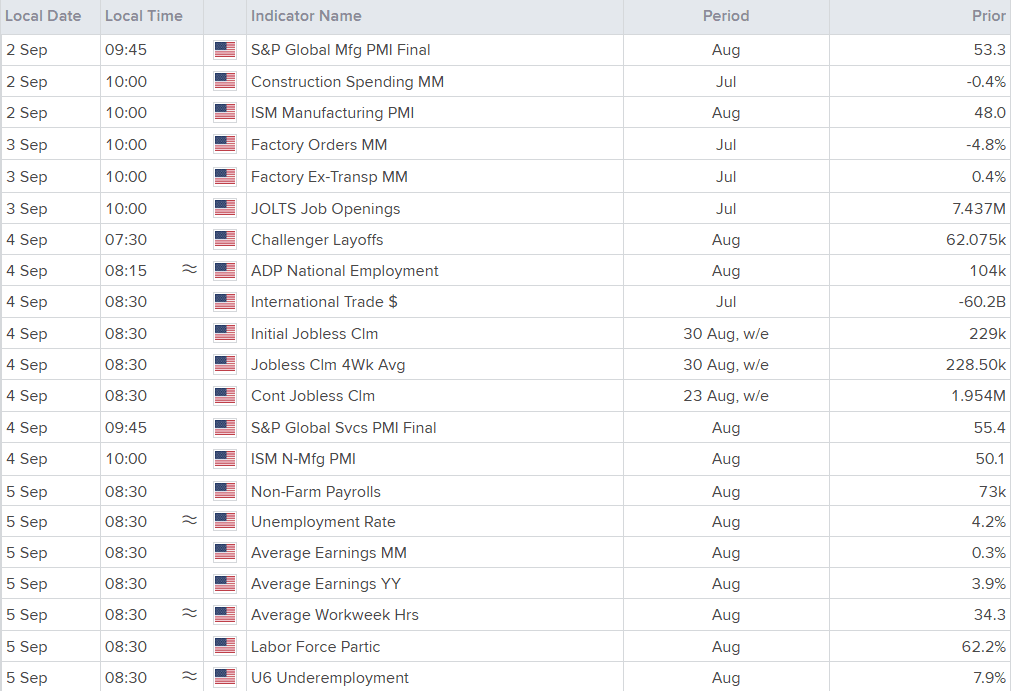Click the approximate-time icon beside Unemployment Rate
This screenshot has width=1012, height=691.
[x=189, y=521]
